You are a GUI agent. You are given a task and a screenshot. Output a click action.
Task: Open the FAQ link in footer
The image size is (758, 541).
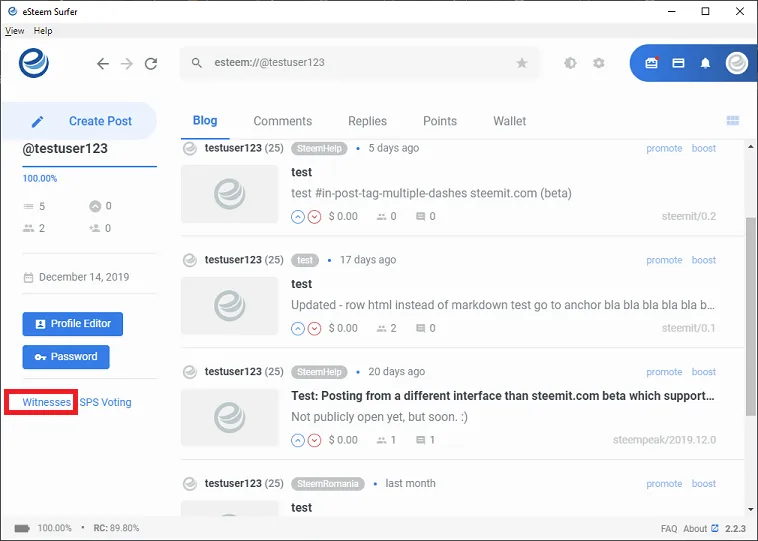(669, 528)
